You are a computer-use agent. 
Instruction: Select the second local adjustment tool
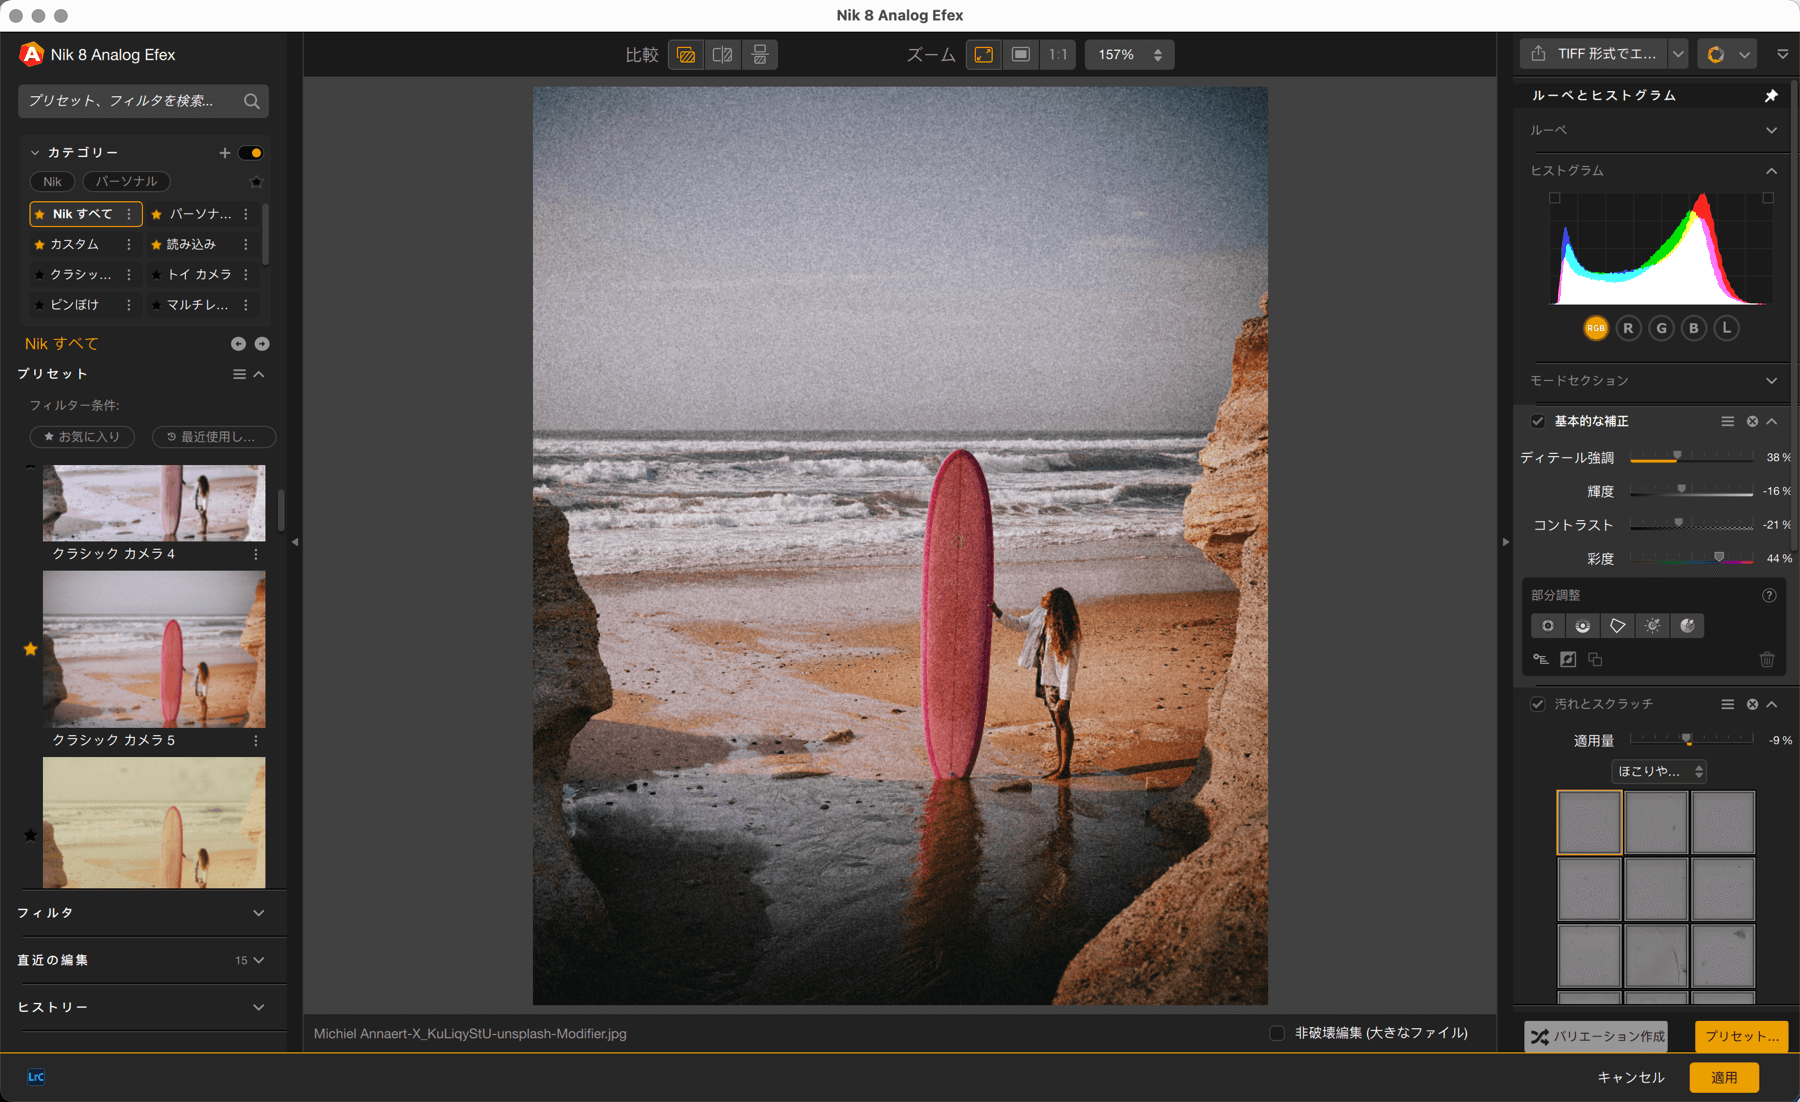1583,626
